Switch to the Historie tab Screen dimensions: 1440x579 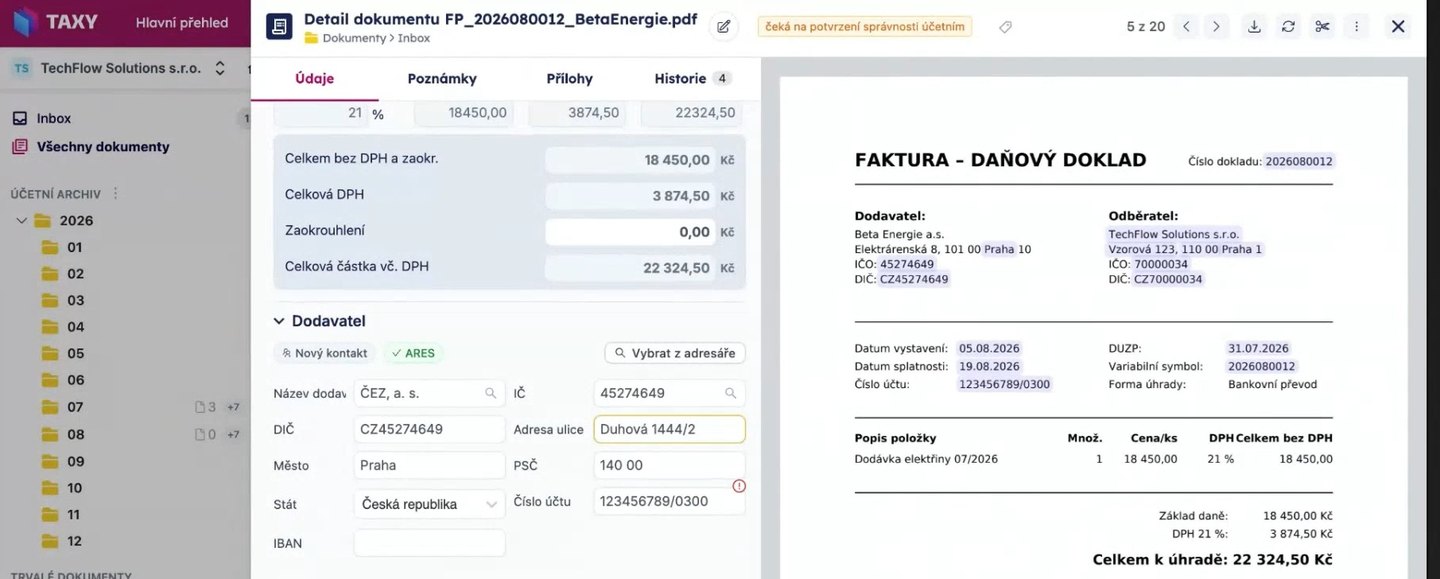pyautogui.click(x=692, y=78)
